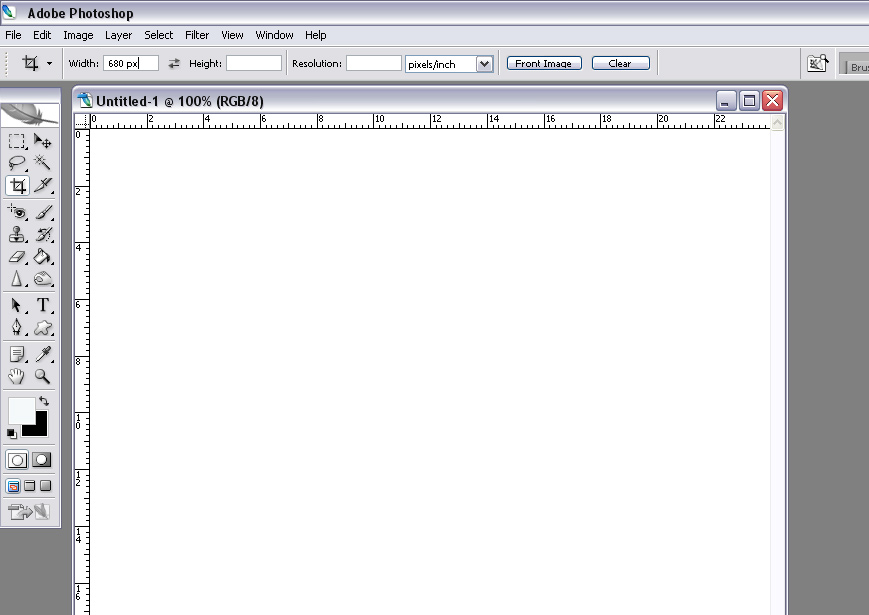This screenshot has width=869, height=615.
Task: Select the Notes tool
Action: pos(17,354)
